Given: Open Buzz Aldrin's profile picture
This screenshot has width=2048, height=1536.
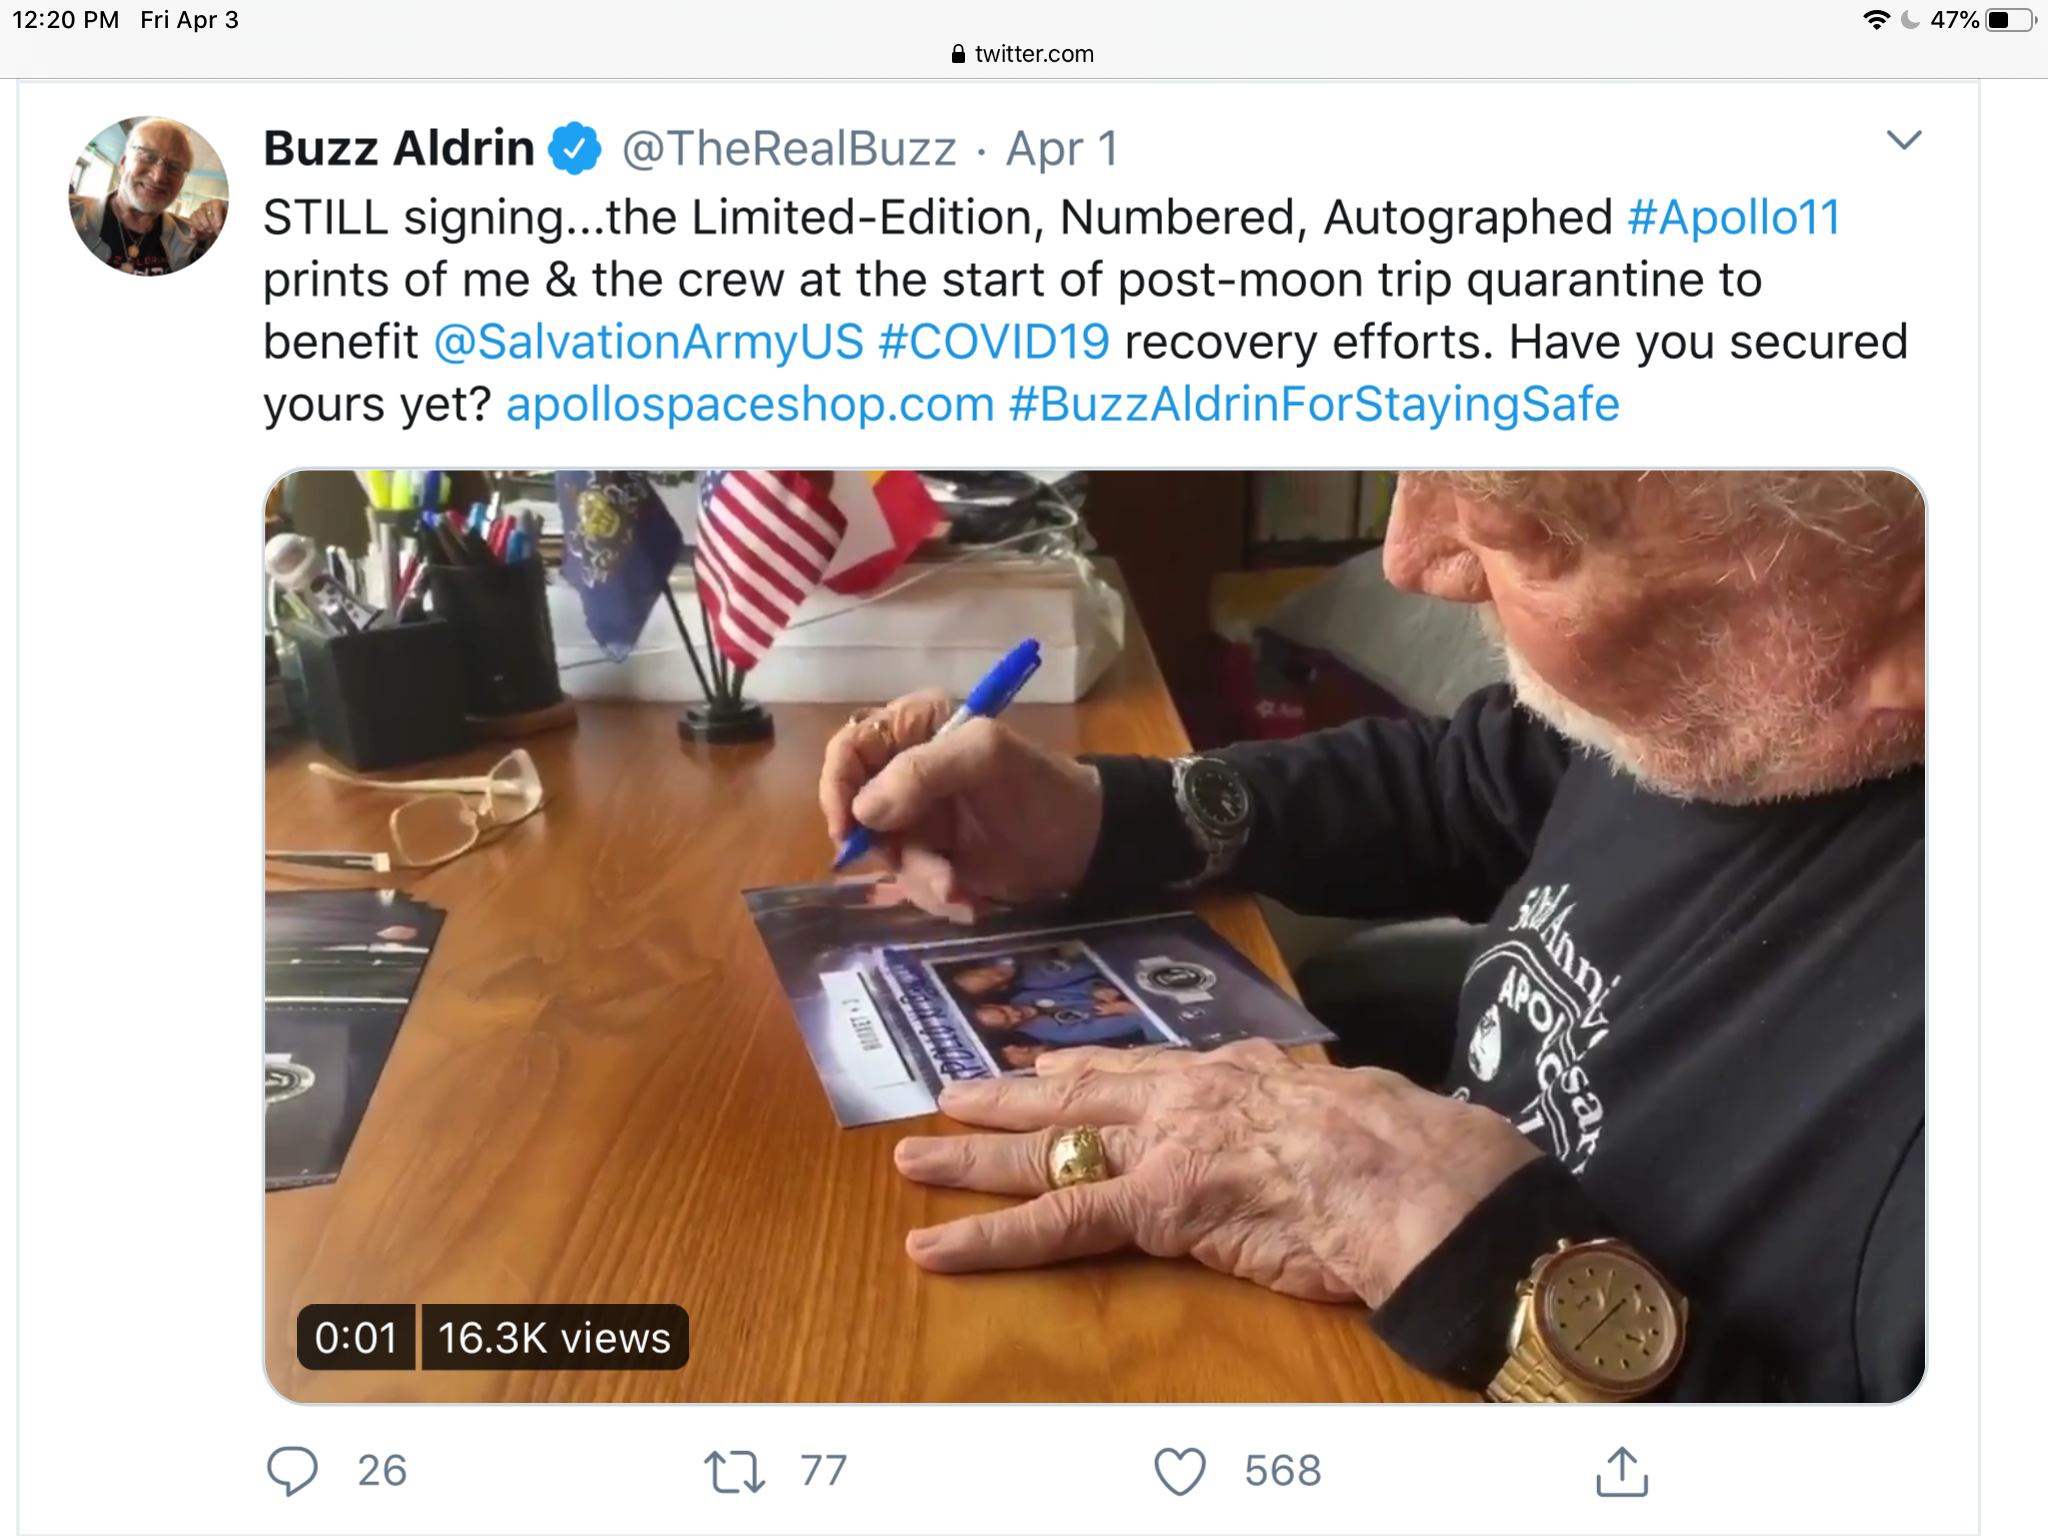Looking at the screenshot, I should tap(148, 196).
